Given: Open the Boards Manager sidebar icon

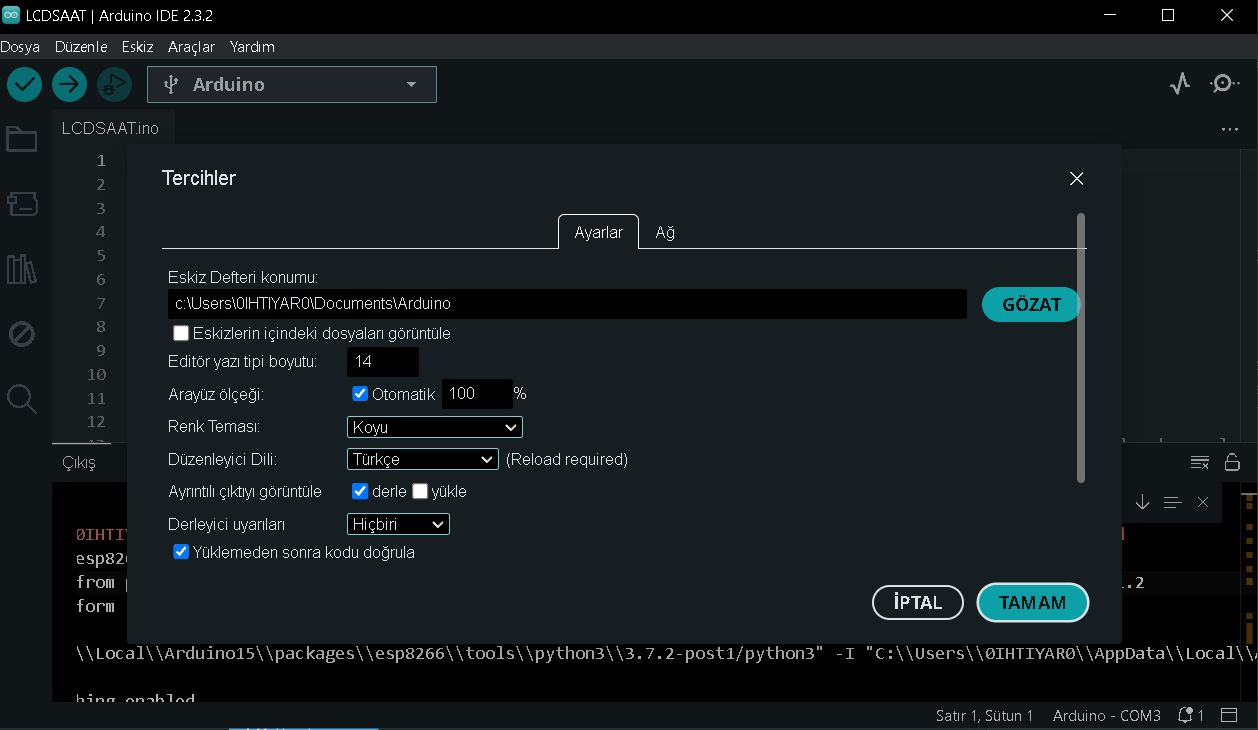Looking at the screenshot, I should pyautogui.click(x=22, y=204).
